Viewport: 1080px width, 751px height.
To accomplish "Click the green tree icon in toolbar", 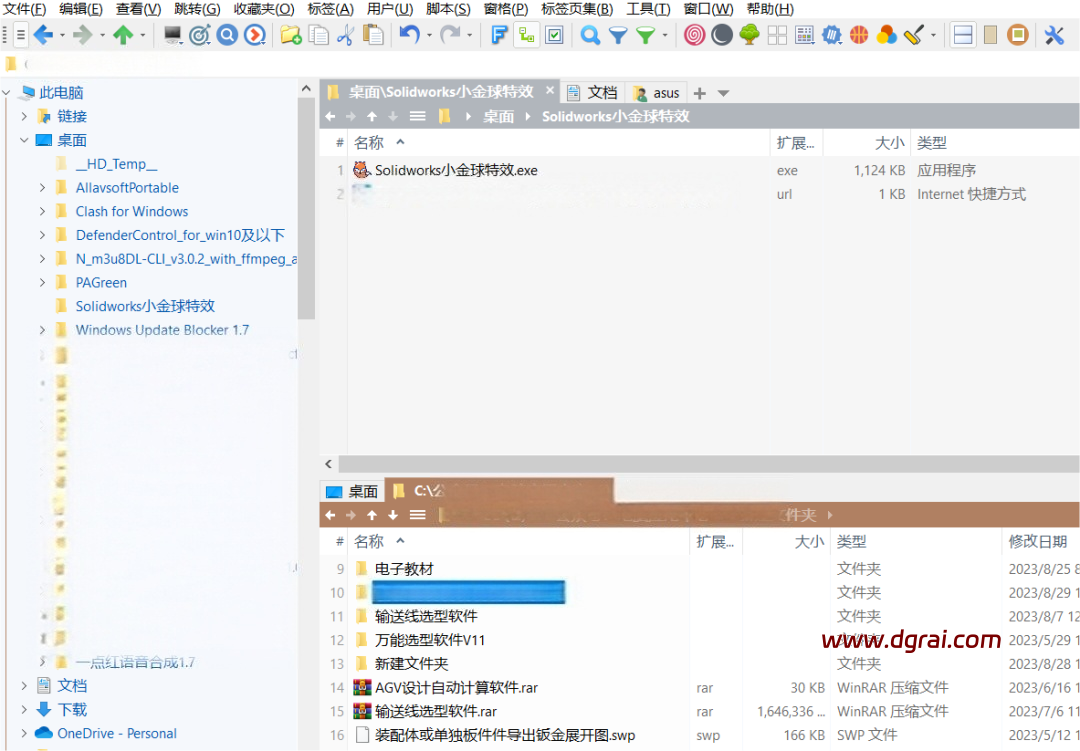I will pyautogui.click(x=749, y=35).
